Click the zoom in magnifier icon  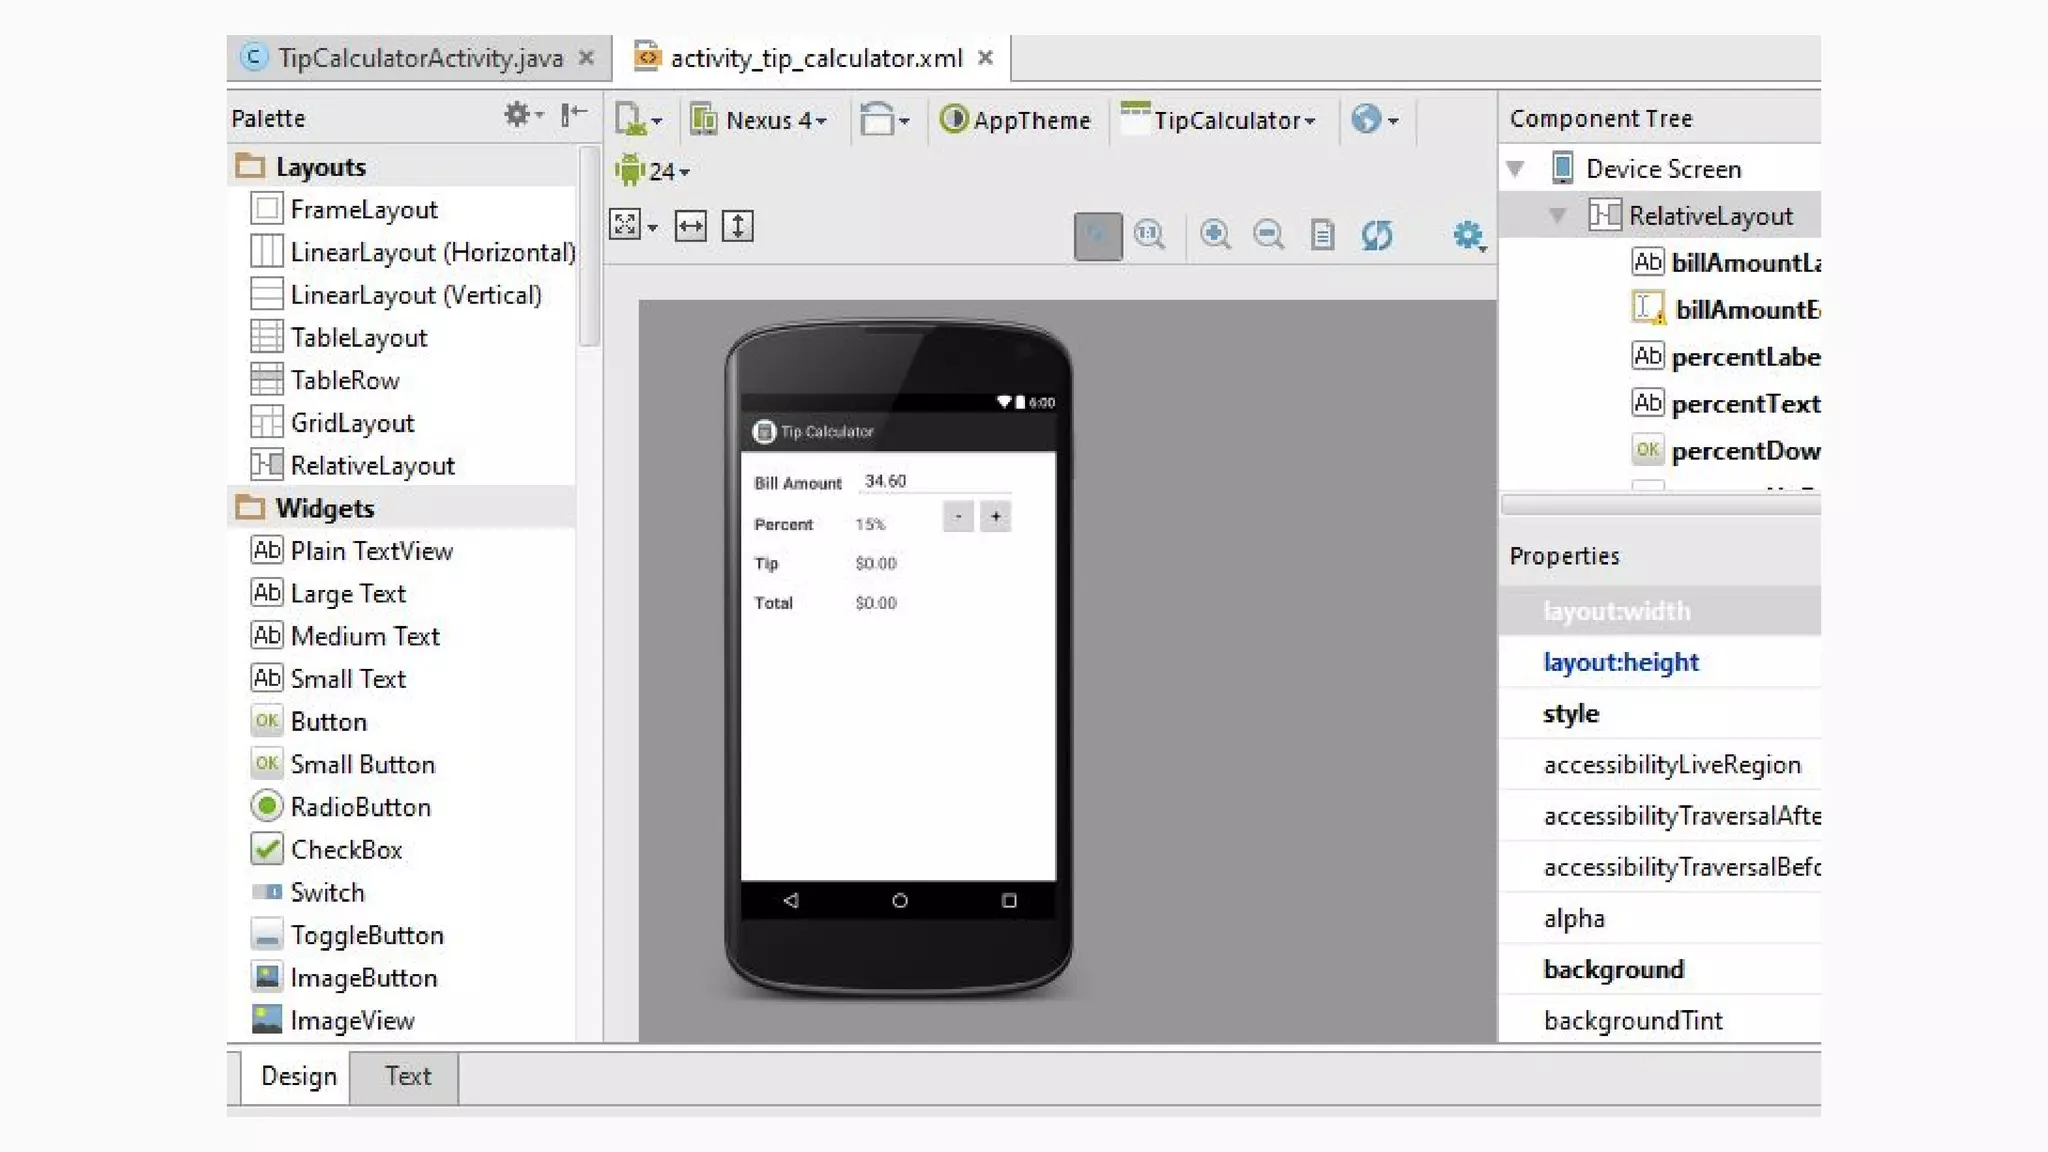[x=1215, y=235]
